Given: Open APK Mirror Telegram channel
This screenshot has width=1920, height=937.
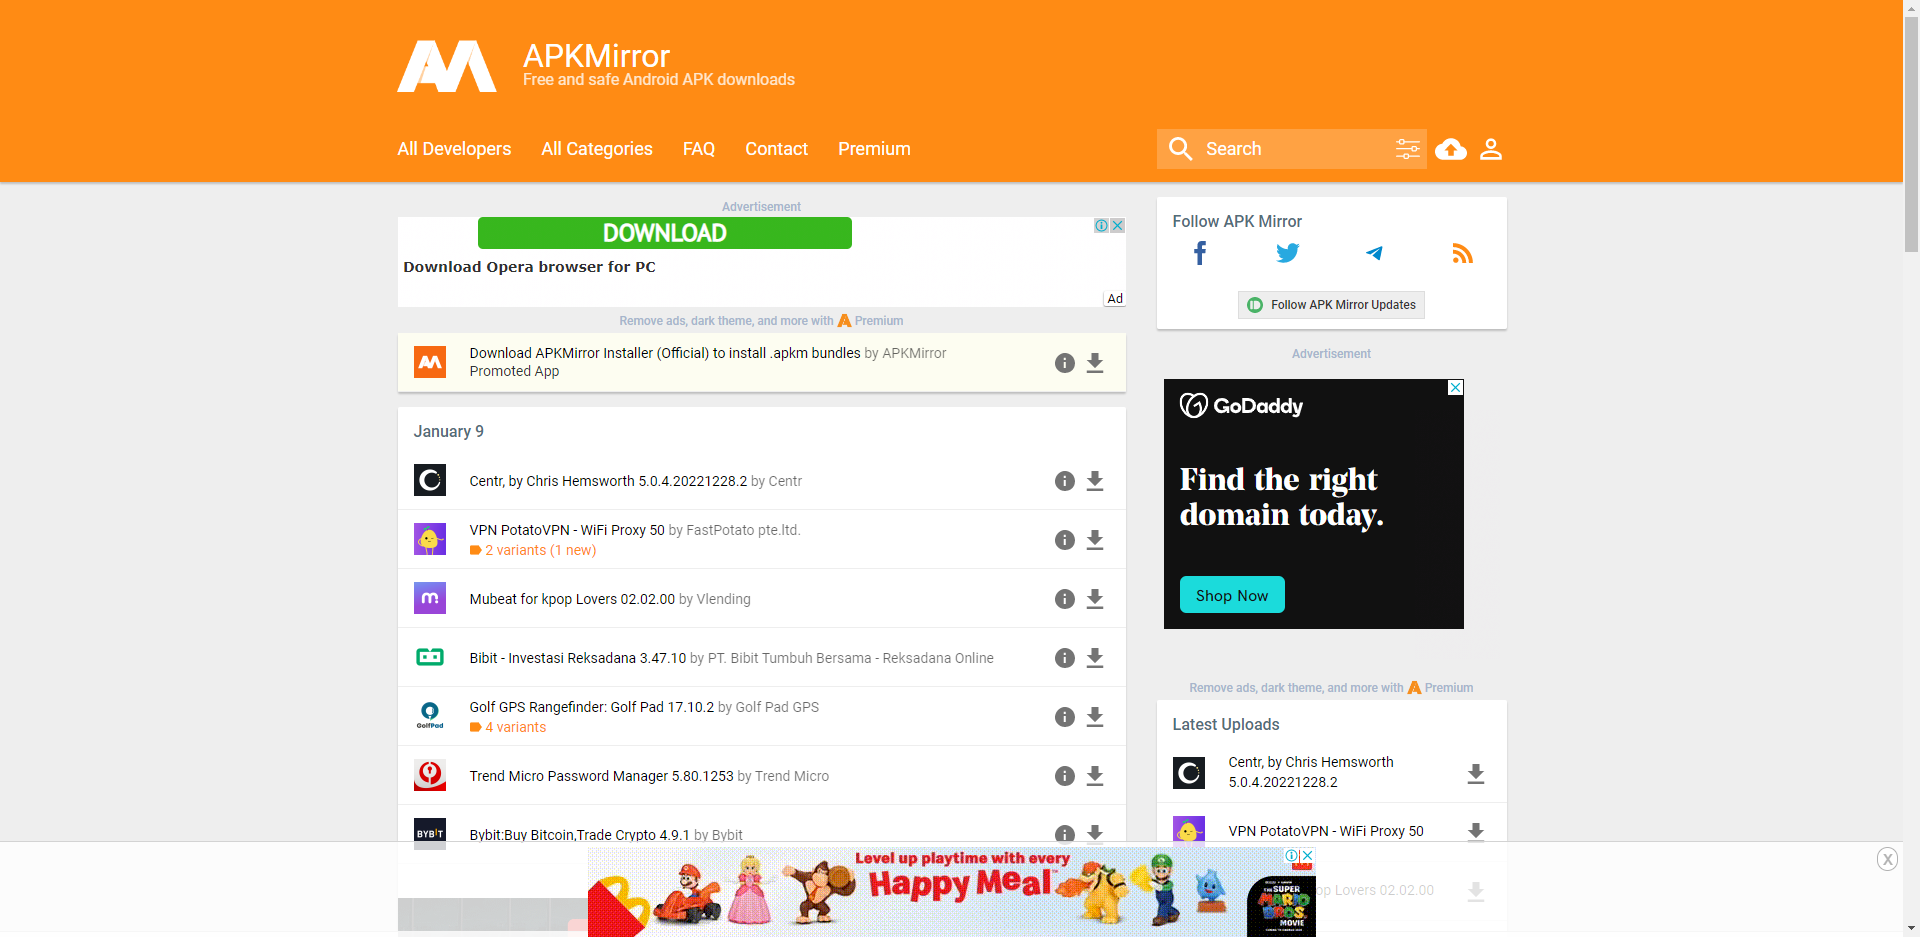Looking at the screenshot, I should pyautogui.click(x=1375, y=253).
